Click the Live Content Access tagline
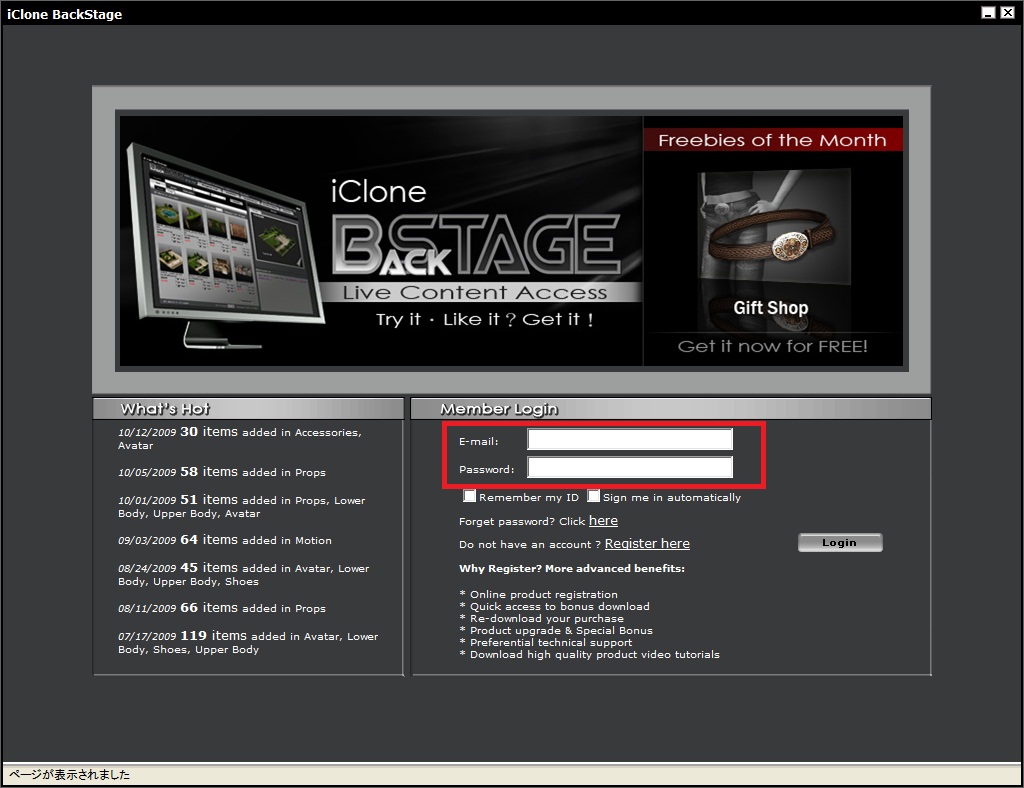The image size is (1024, 788). point(475,292)
